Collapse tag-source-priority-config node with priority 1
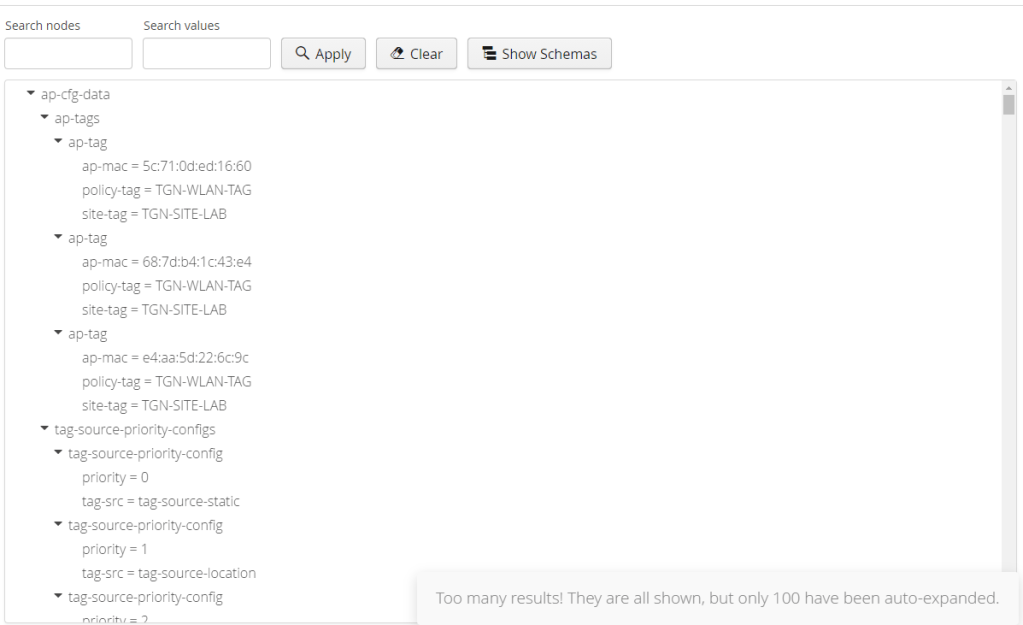1023x625 pixels. 59,525
